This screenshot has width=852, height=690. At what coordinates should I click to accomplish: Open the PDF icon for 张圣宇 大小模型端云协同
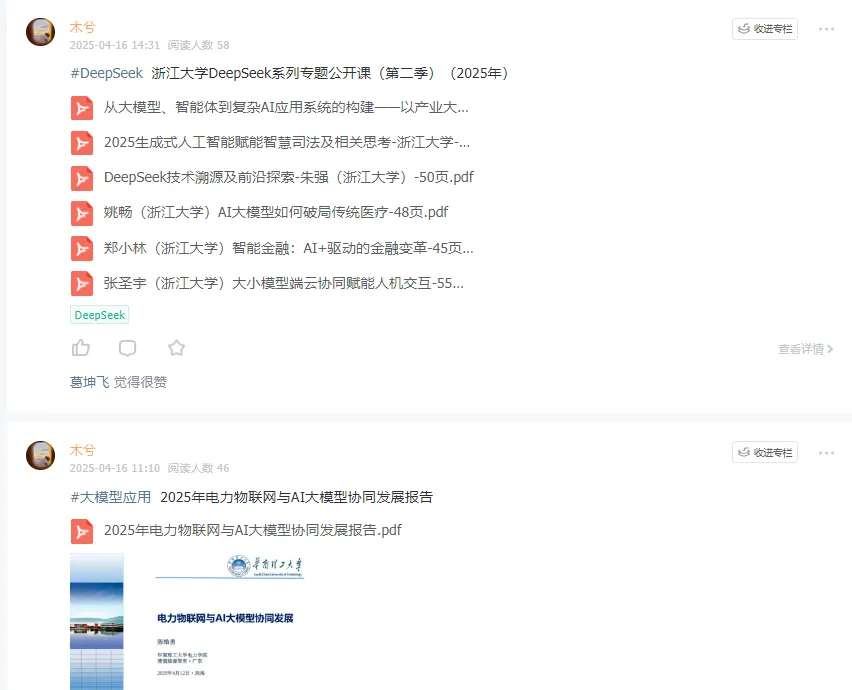(82, 284)
